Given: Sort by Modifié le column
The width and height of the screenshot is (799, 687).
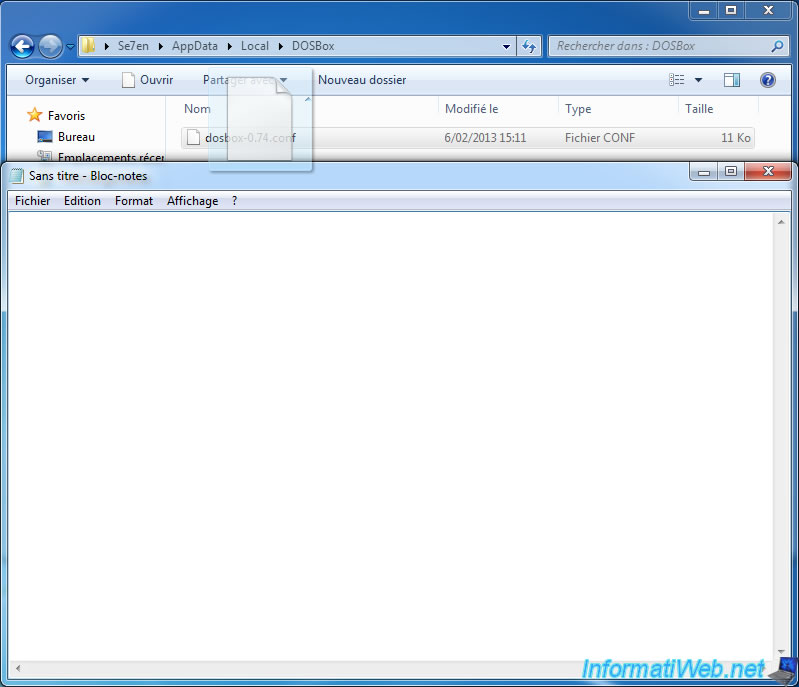Looking at the screenshot, I should (471, 109).
